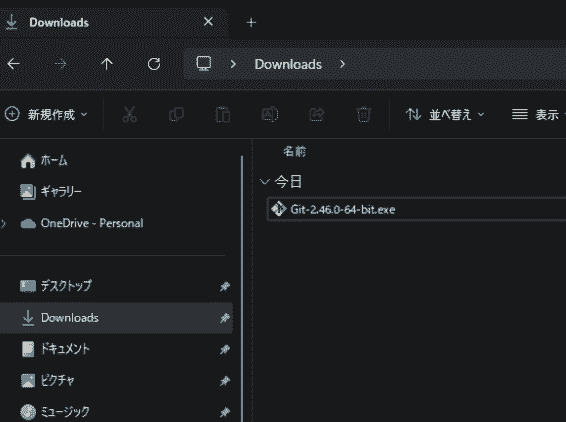Select the Downloads tab

[108, 22]
